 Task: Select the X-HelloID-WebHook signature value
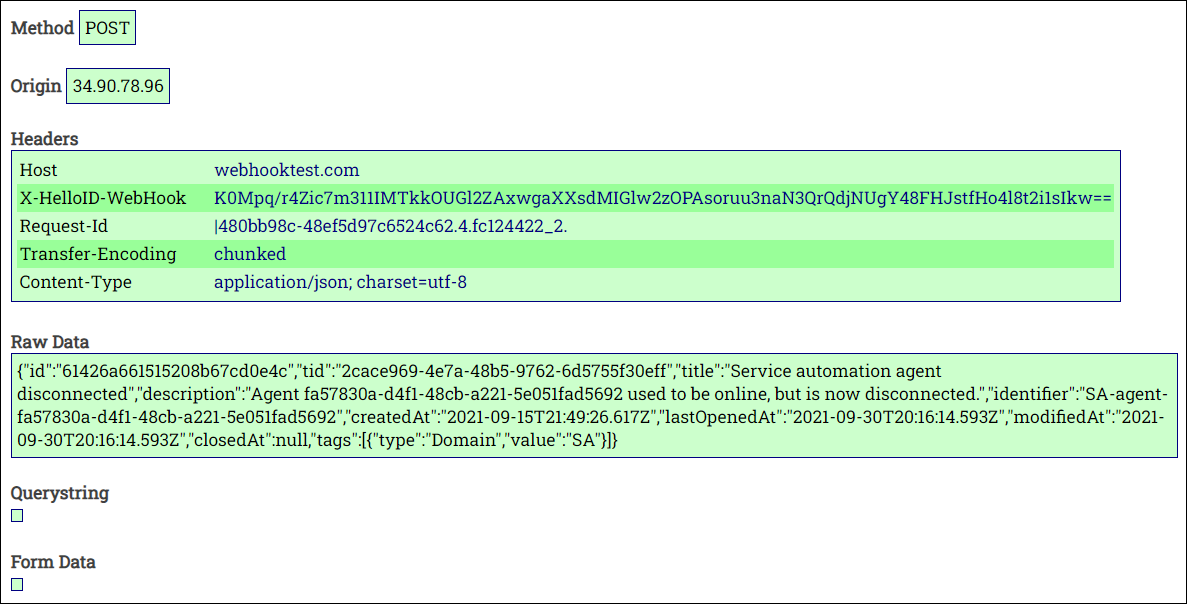click(663, 198)
